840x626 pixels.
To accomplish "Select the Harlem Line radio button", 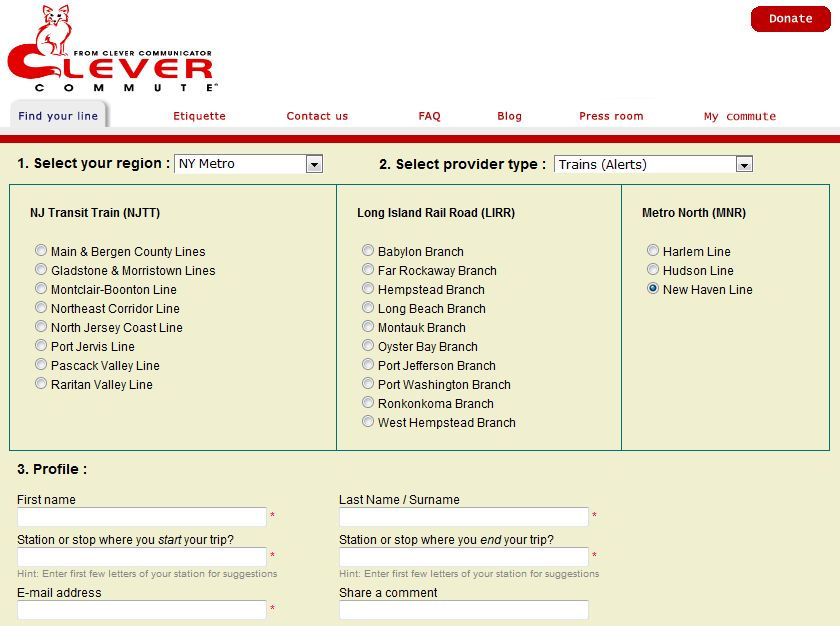I will (x=652, y=250).
